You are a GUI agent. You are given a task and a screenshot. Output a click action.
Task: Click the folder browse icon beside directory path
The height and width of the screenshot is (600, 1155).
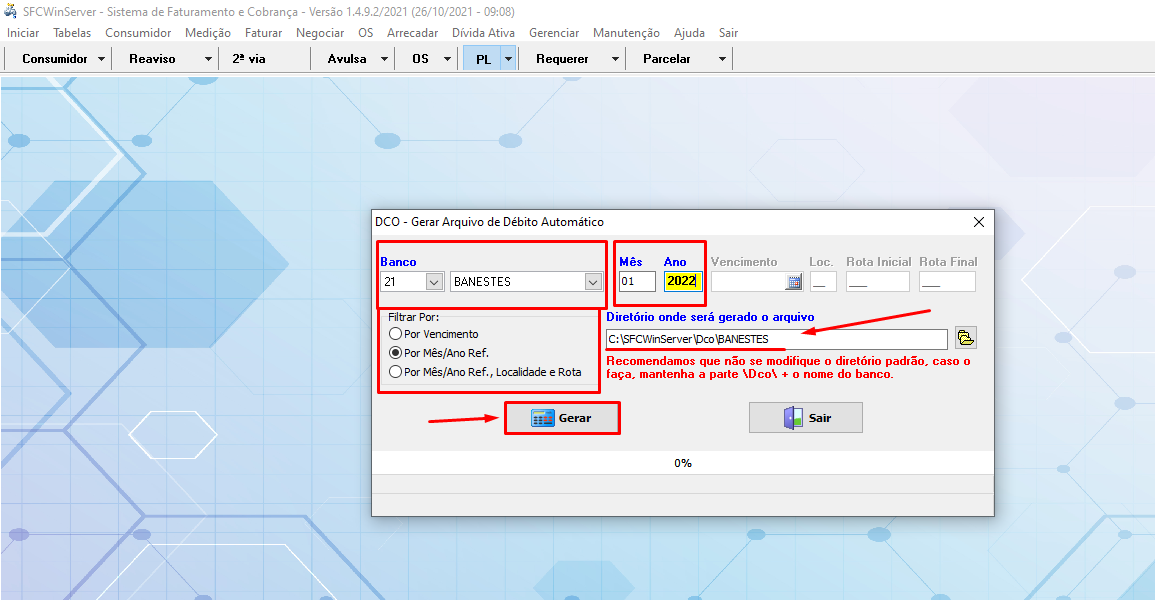965,338
